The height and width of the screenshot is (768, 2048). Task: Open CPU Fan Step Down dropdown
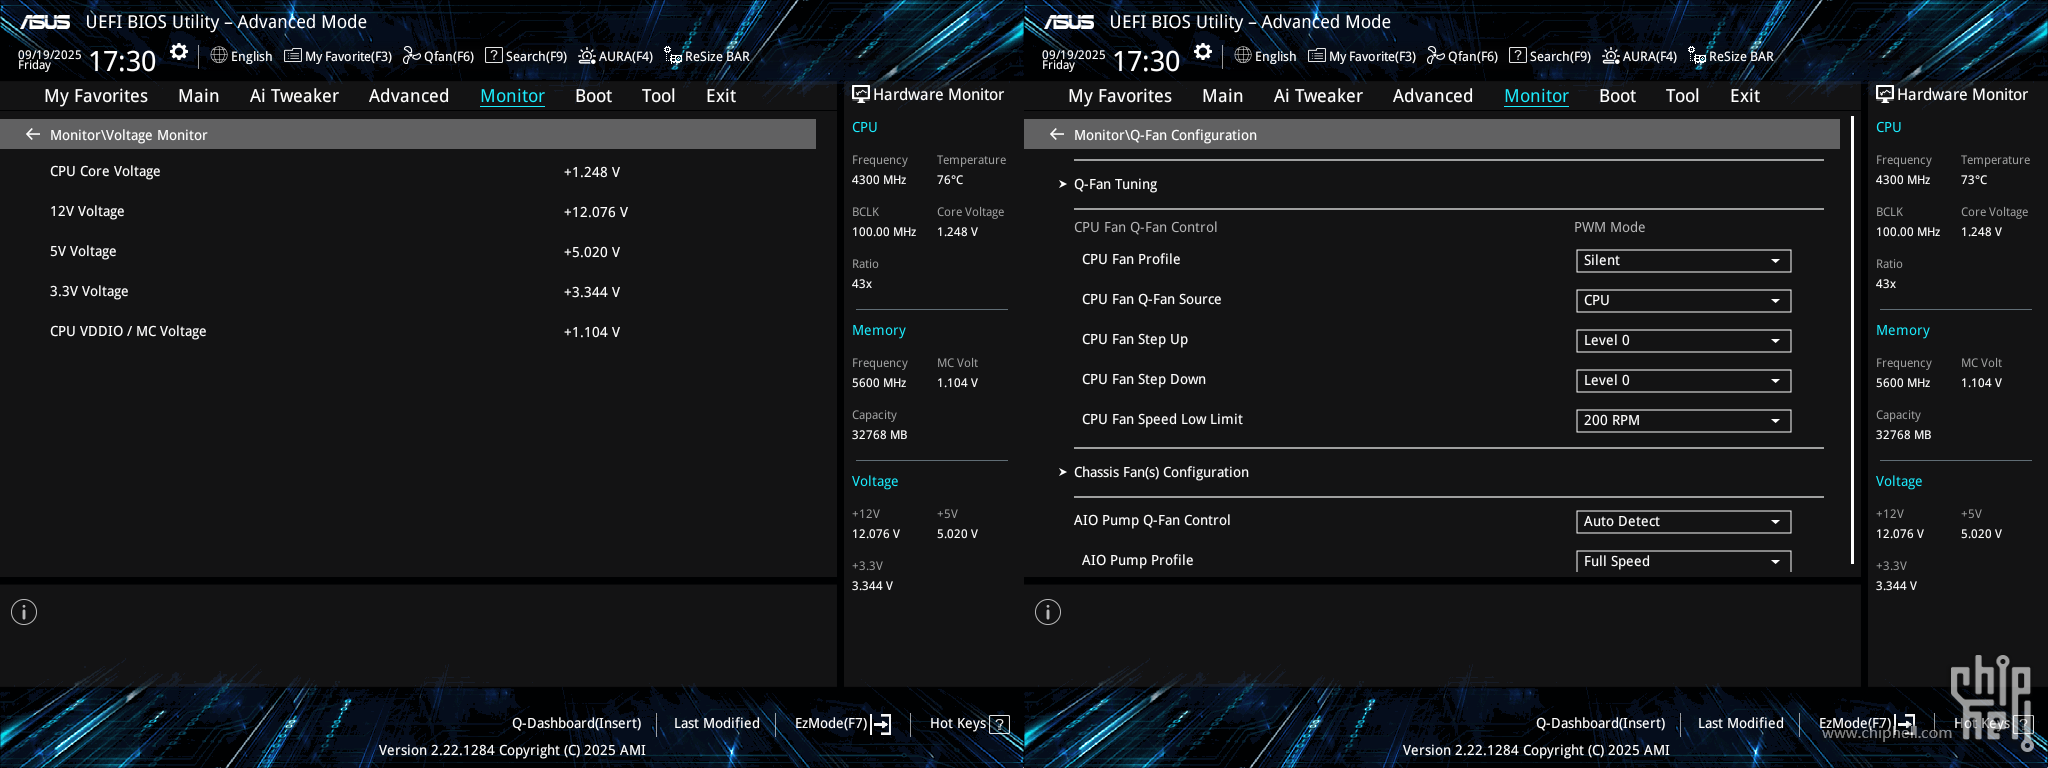[1683, 380]
